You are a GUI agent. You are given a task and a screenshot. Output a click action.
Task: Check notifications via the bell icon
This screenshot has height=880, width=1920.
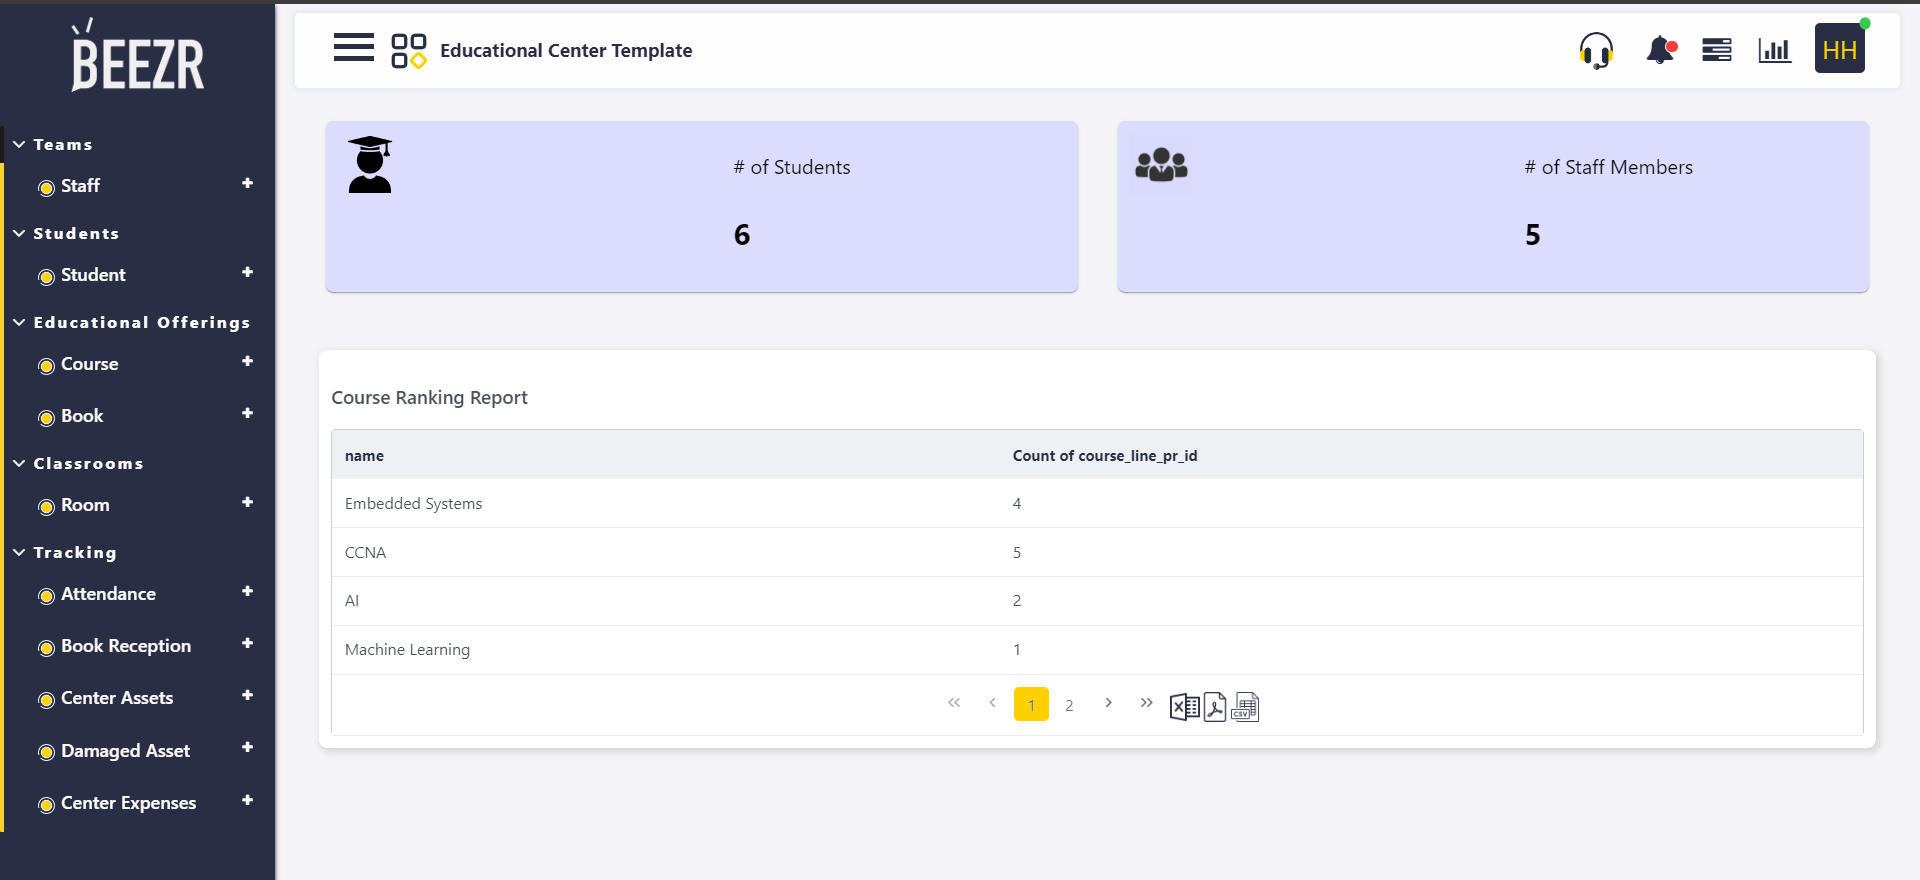pyautogui.click(x=1659, y=50)
